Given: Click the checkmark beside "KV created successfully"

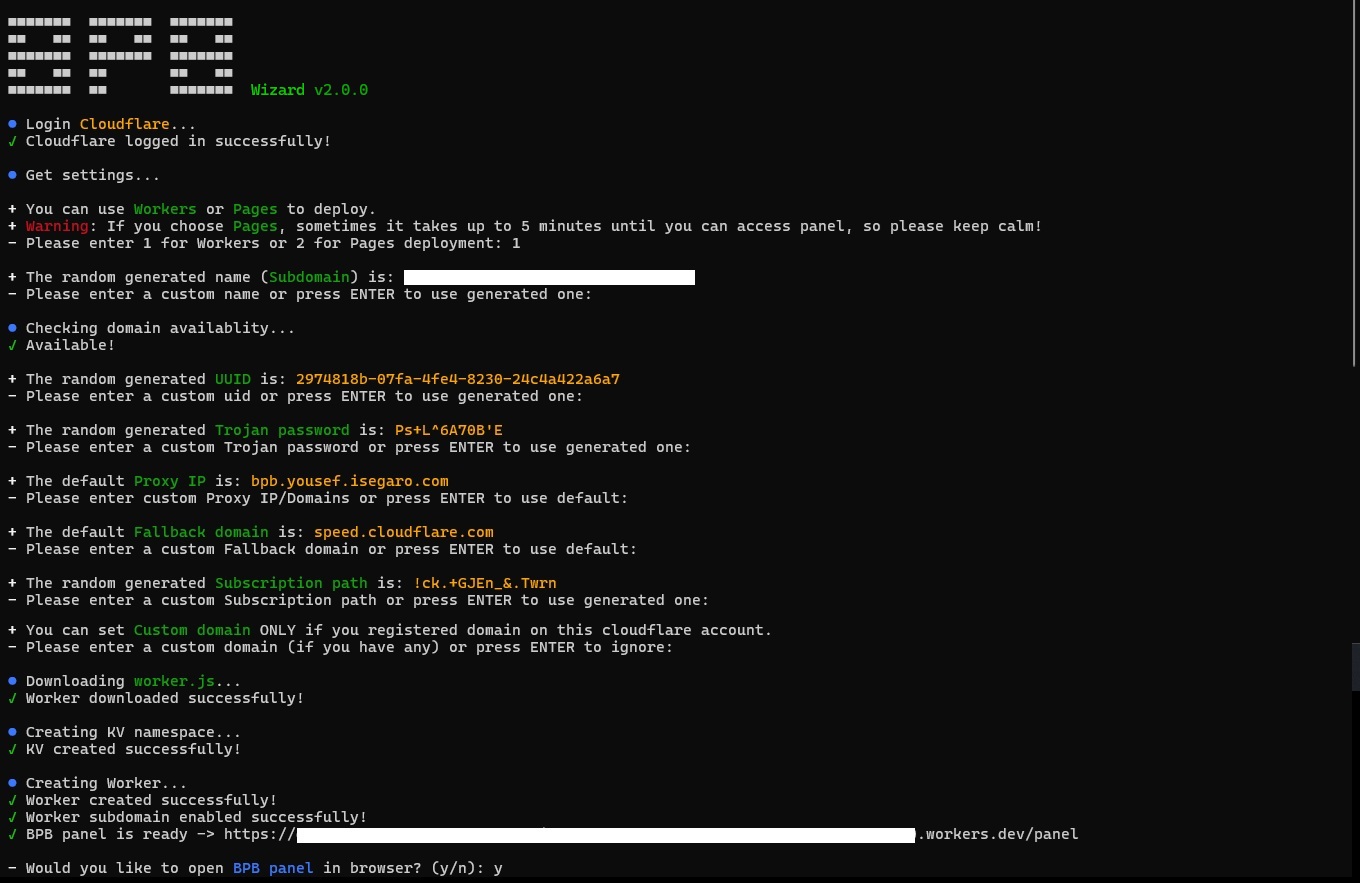Looking at the screenshot, I should pos(12,748).
